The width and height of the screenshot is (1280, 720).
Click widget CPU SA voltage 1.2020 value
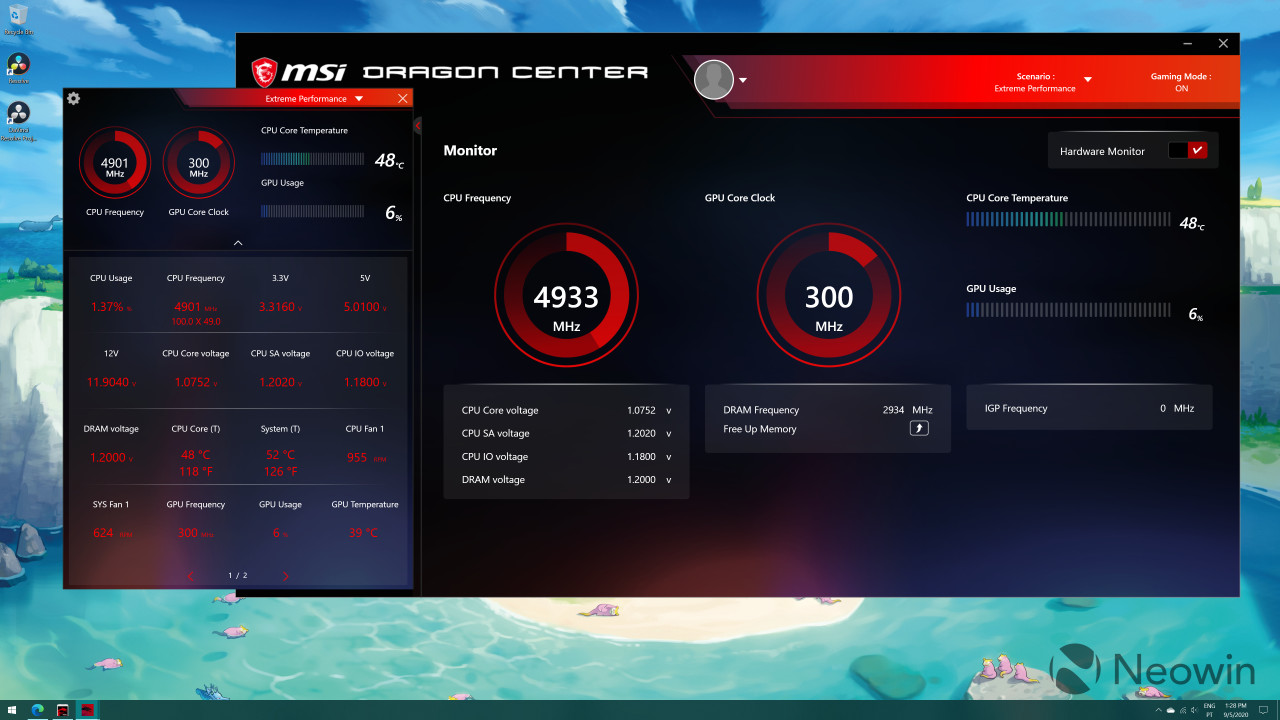pos(280,382)
